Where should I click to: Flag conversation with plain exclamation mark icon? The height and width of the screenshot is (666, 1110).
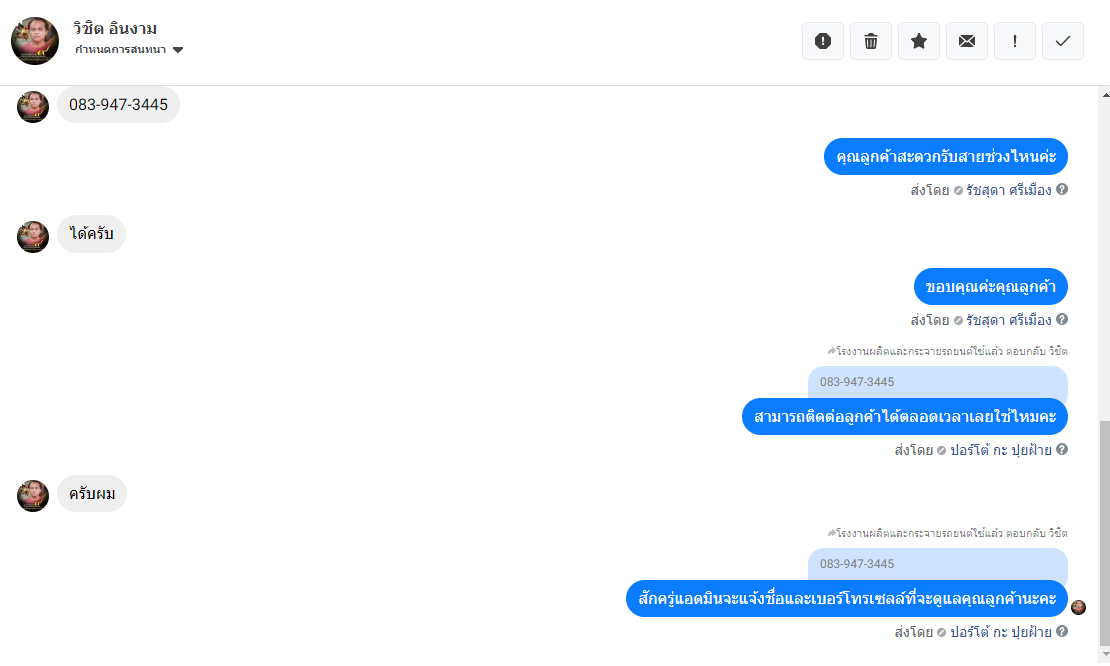pos(1014,41)
